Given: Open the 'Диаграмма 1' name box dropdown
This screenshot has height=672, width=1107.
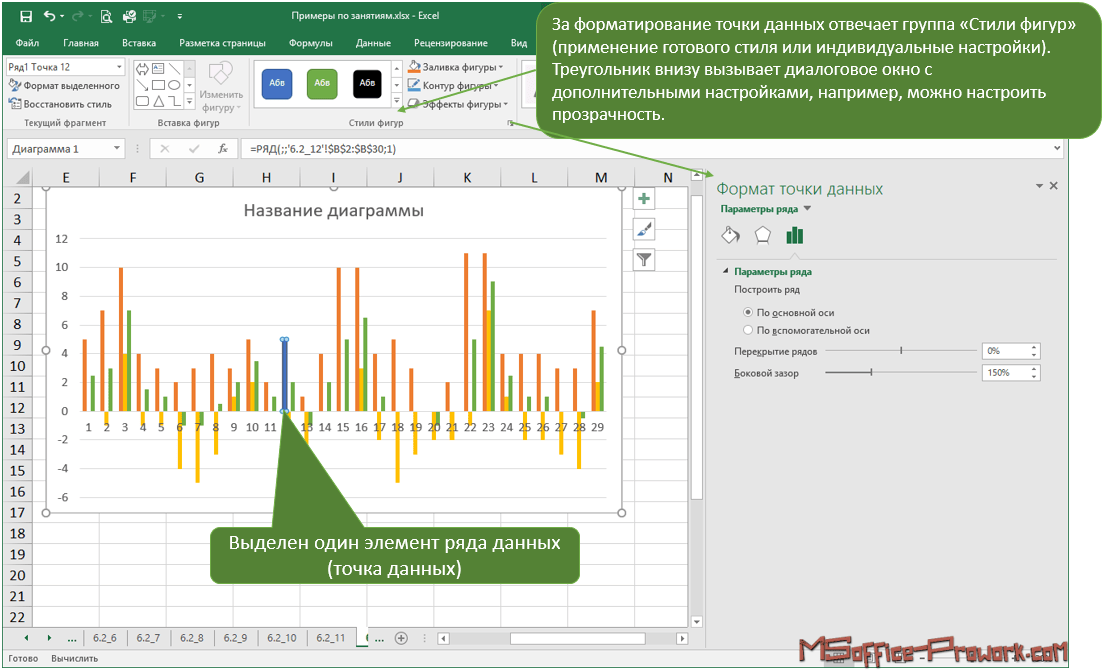Looking at the screenshot, I should [116, 149].
